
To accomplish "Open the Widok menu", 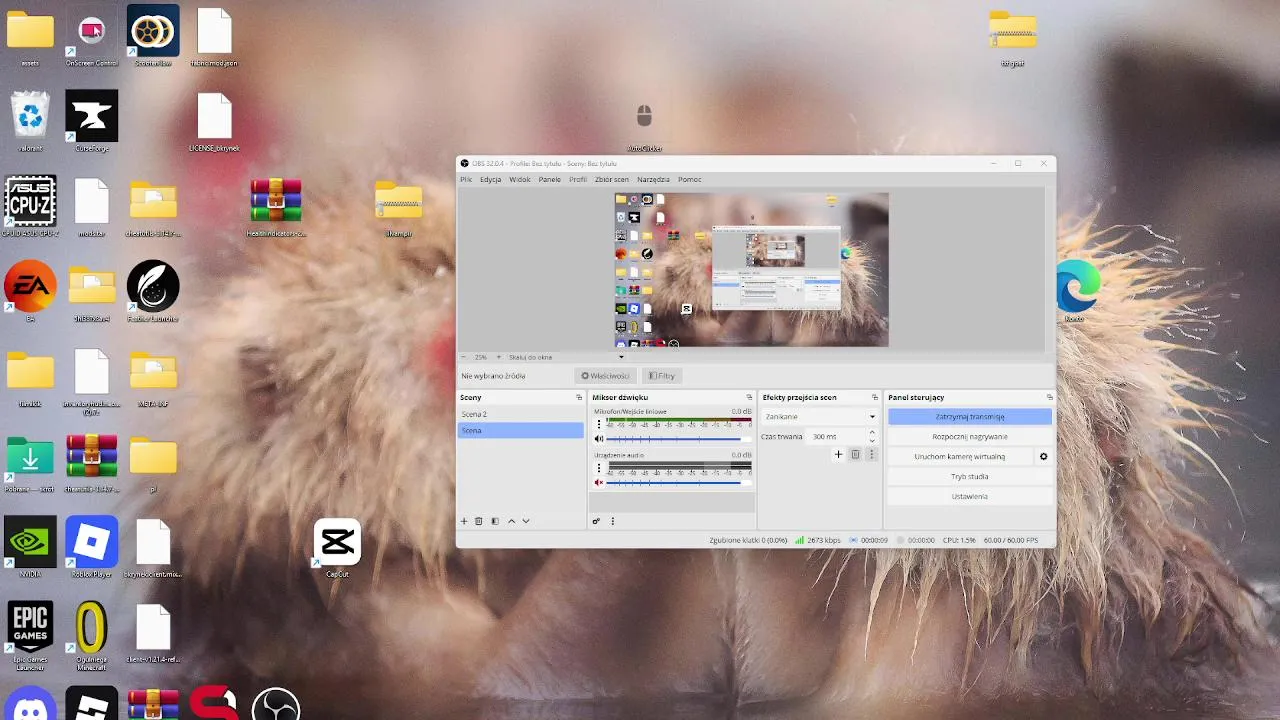I will coord(520,180).
